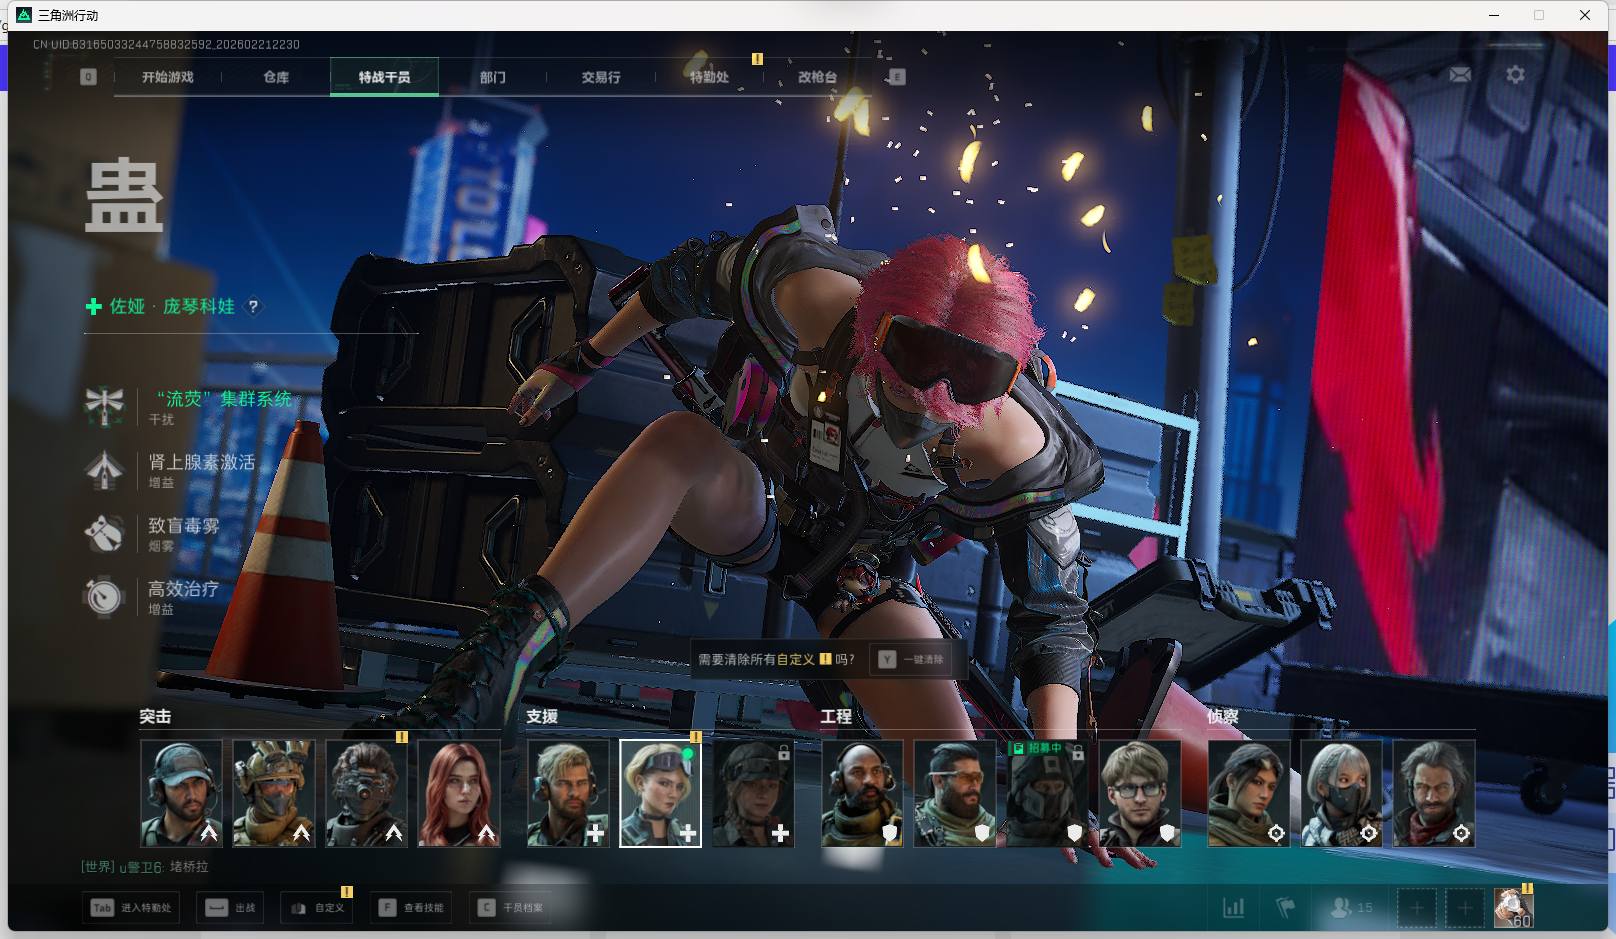Select the assault operator with tan helmet and mask

pos(274,794)
